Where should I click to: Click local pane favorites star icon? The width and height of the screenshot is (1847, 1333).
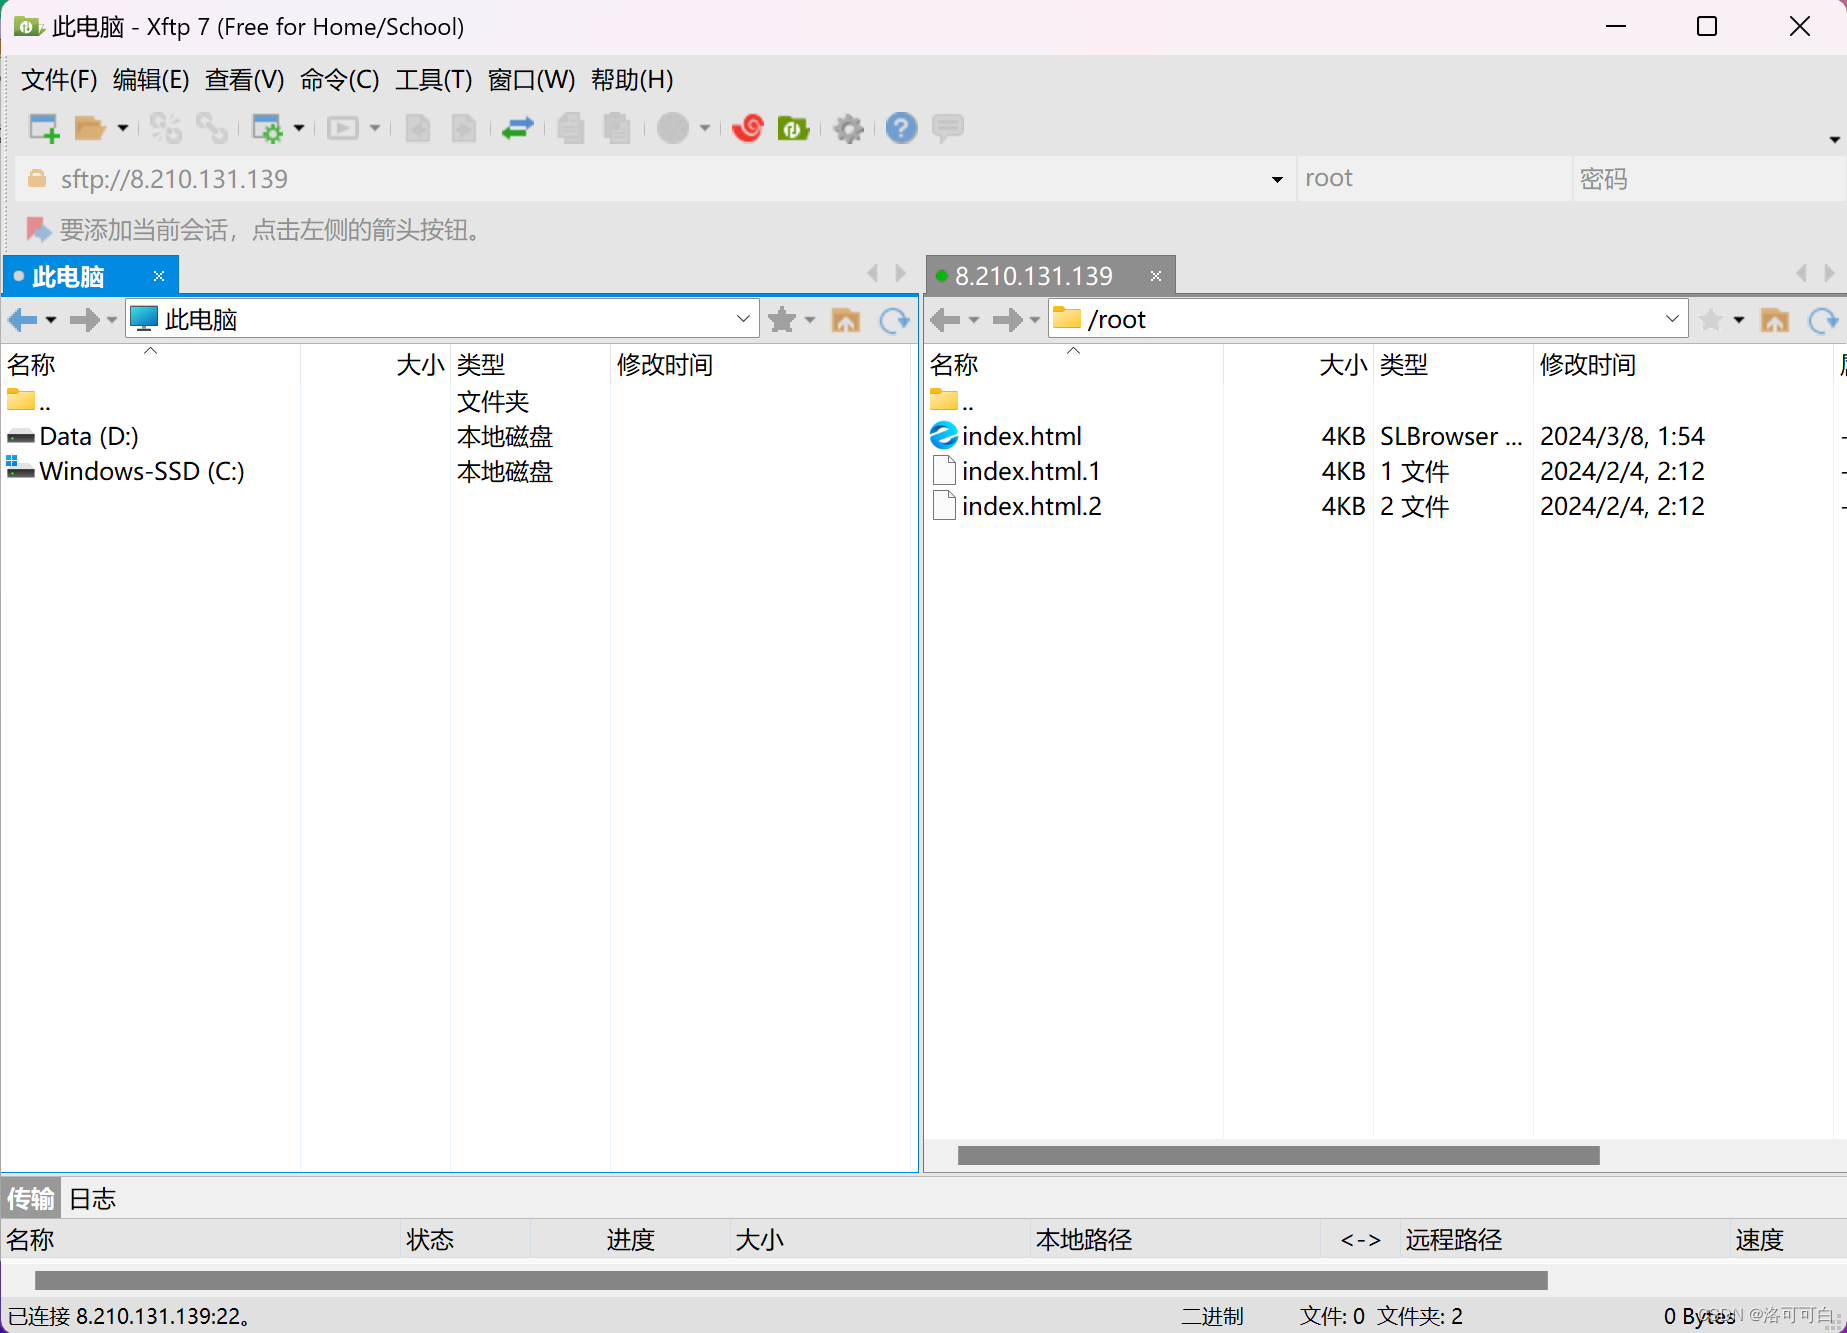[782, 320]
